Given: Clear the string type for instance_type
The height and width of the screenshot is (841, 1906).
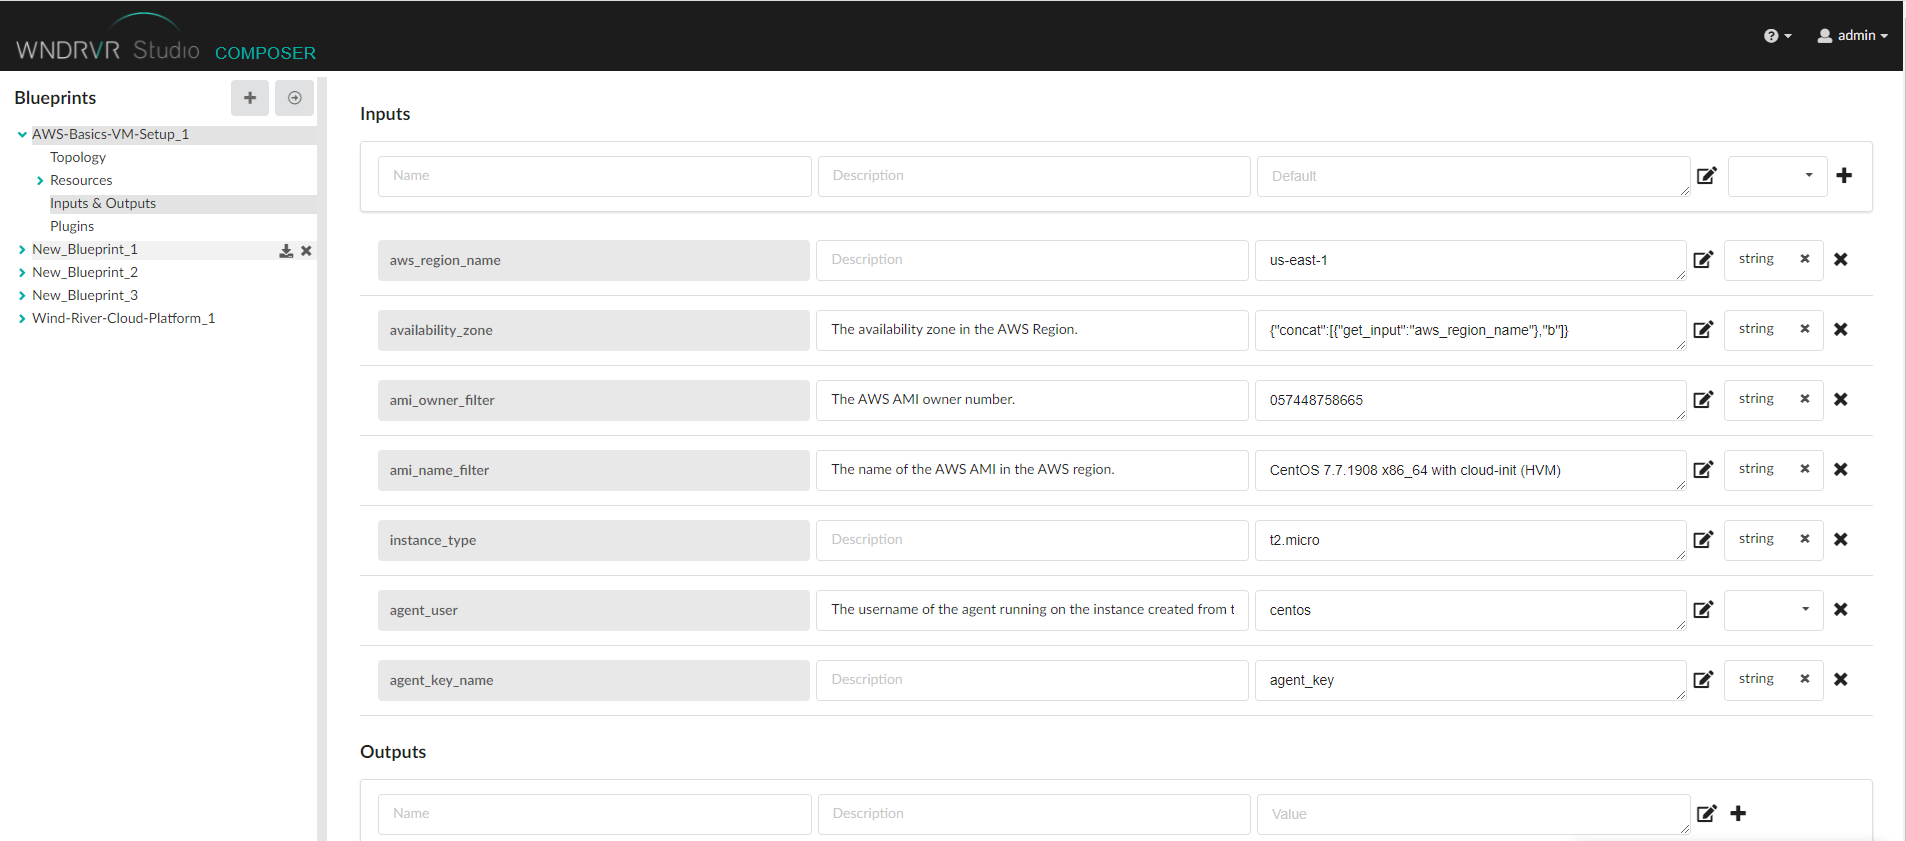Looking at the screenshot, I should [x=1805, y=539].
